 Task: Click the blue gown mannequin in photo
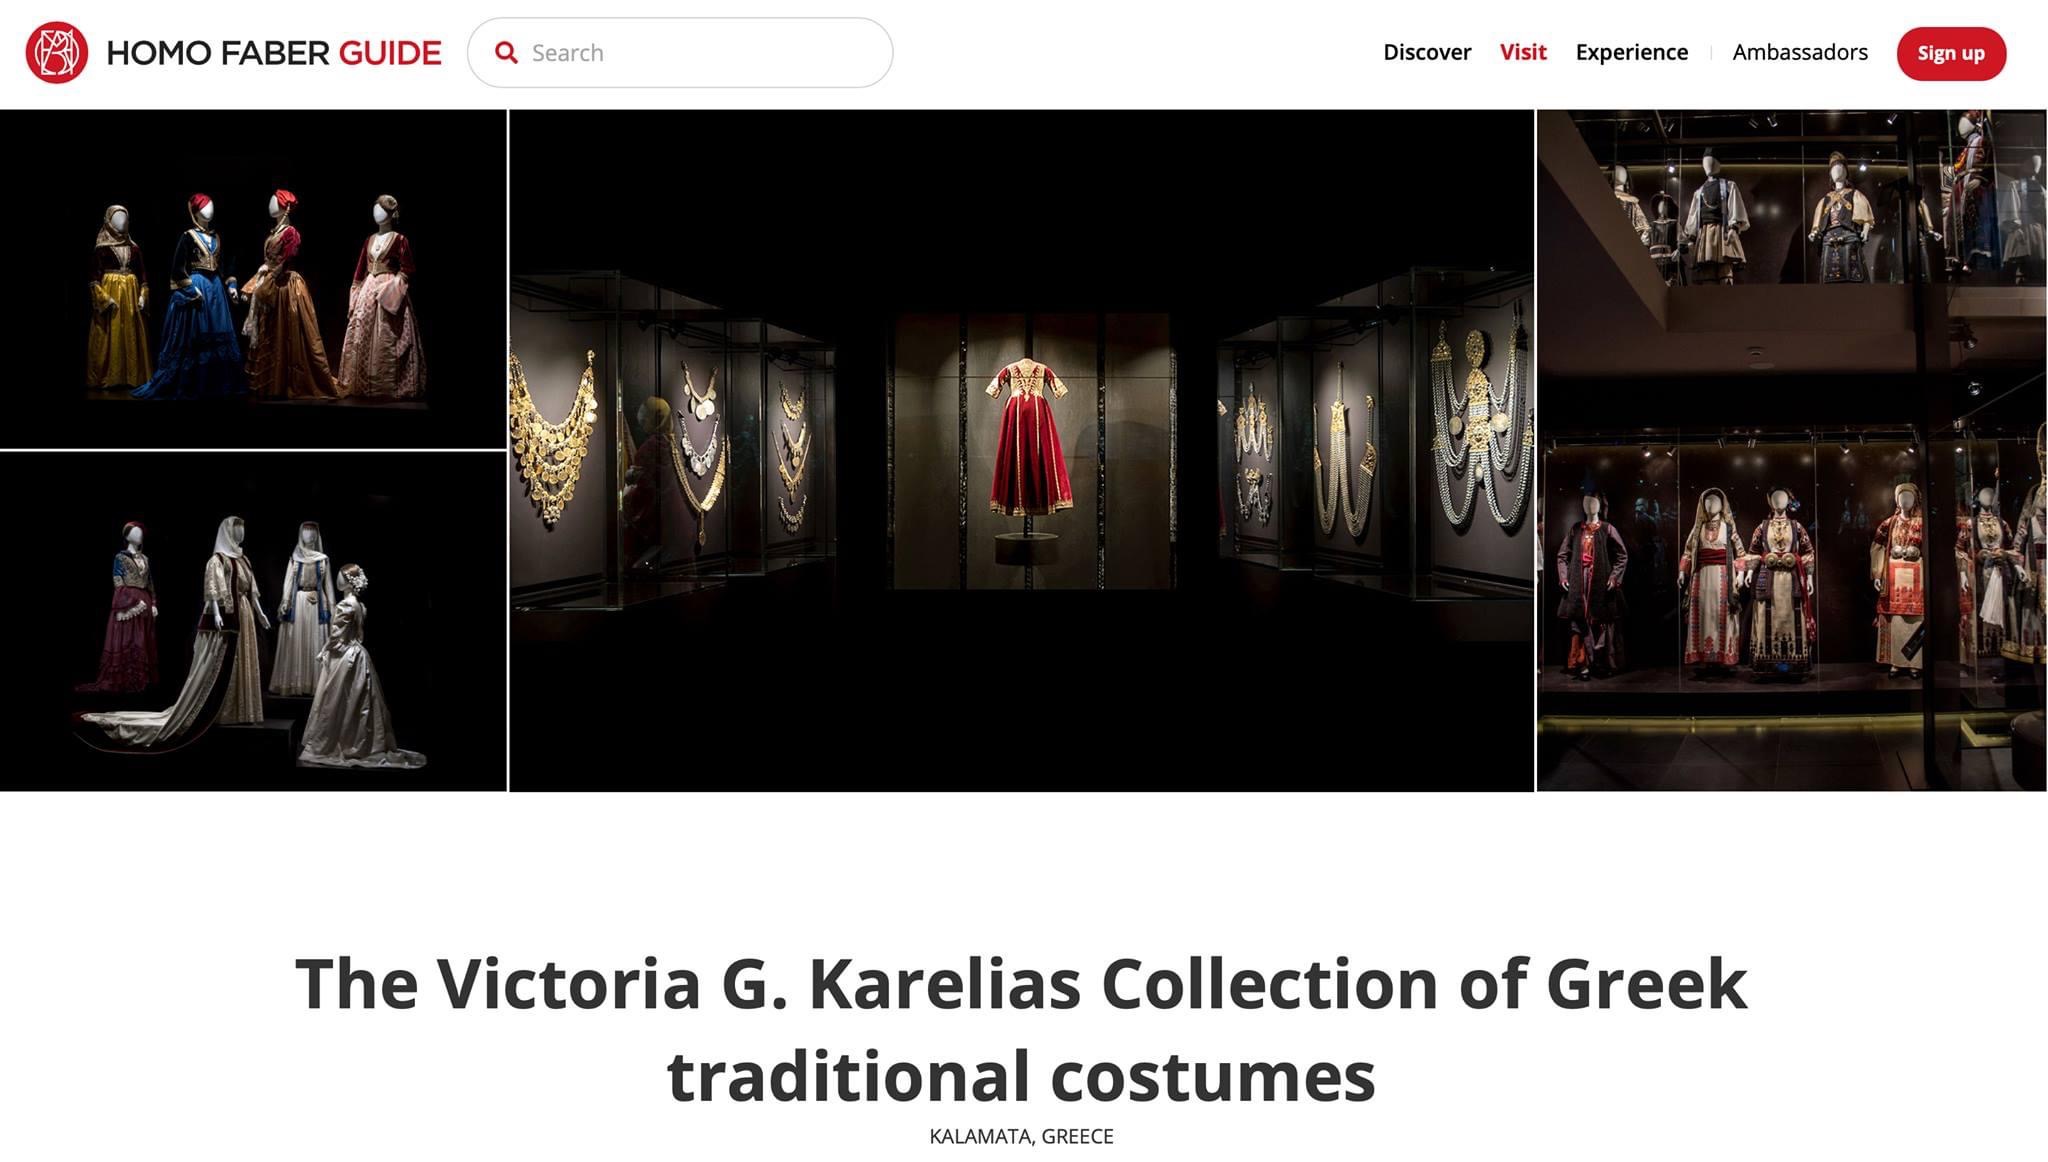pyautogui.click(x=196, y=300)
